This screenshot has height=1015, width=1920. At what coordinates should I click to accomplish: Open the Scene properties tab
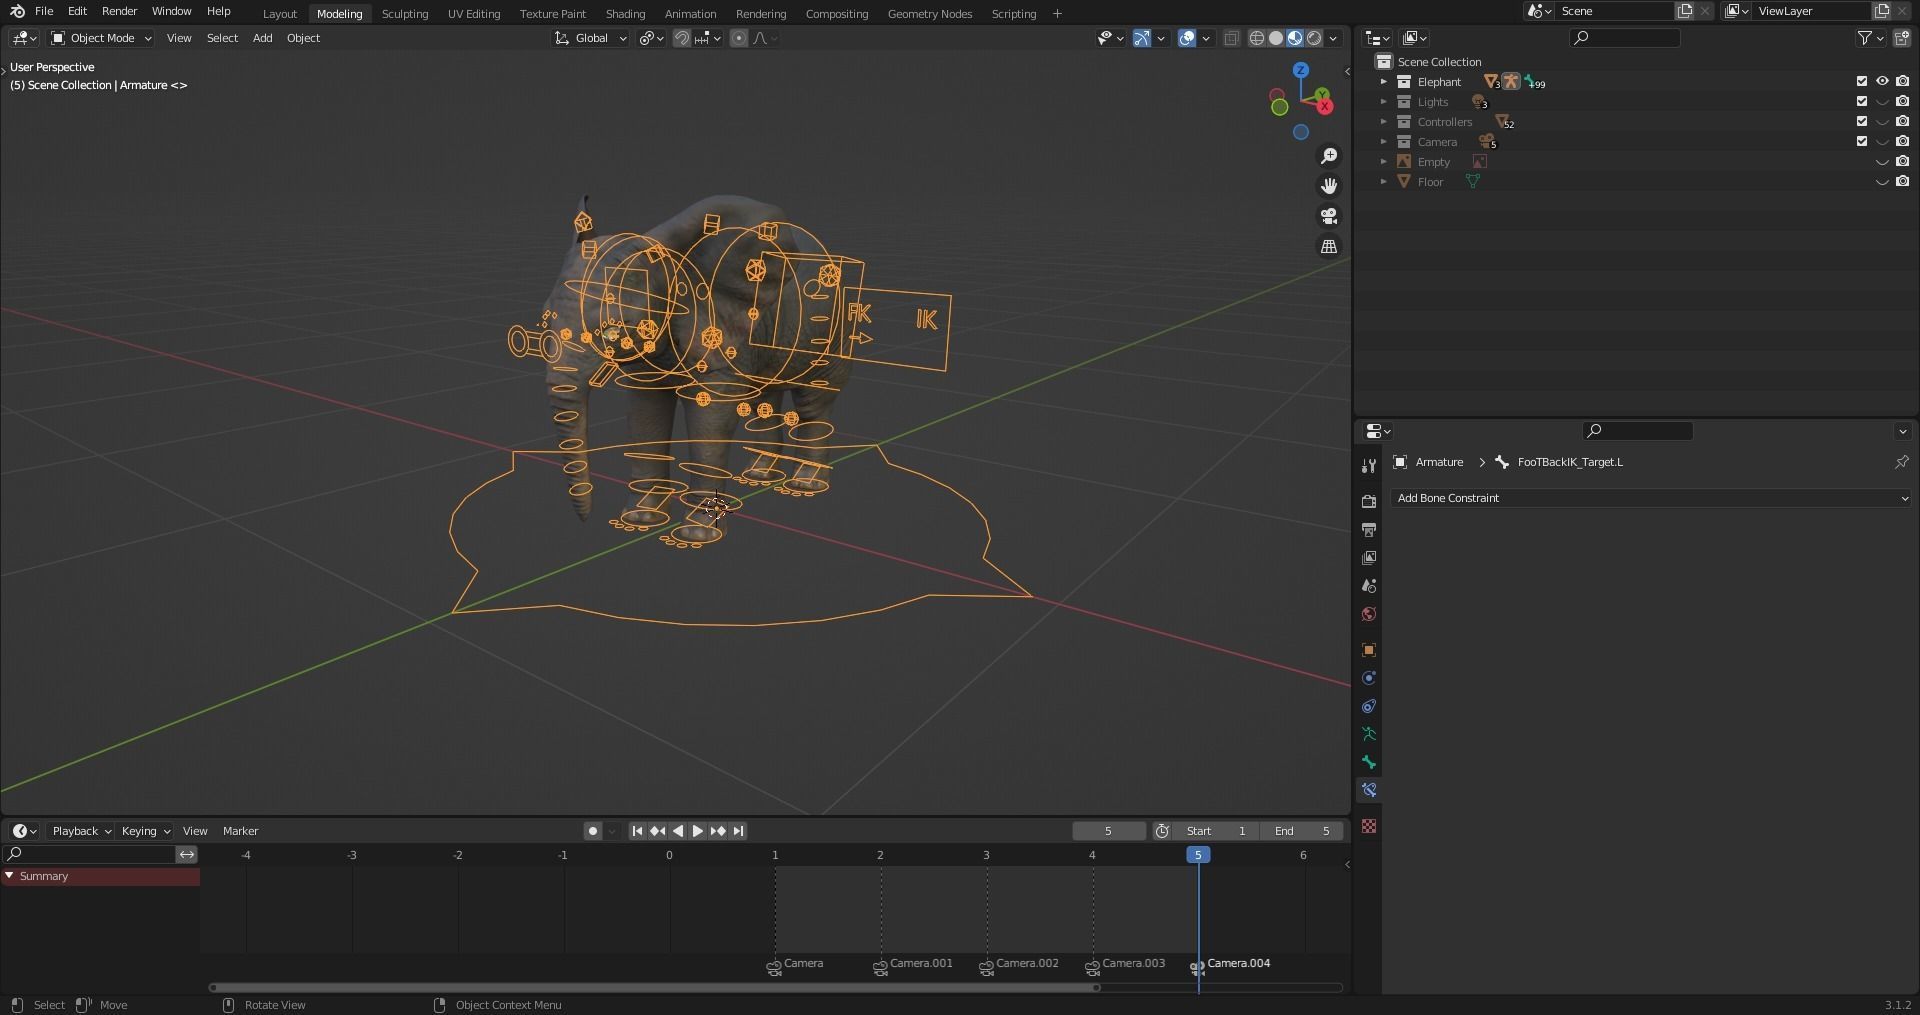tap(1369, 586)
